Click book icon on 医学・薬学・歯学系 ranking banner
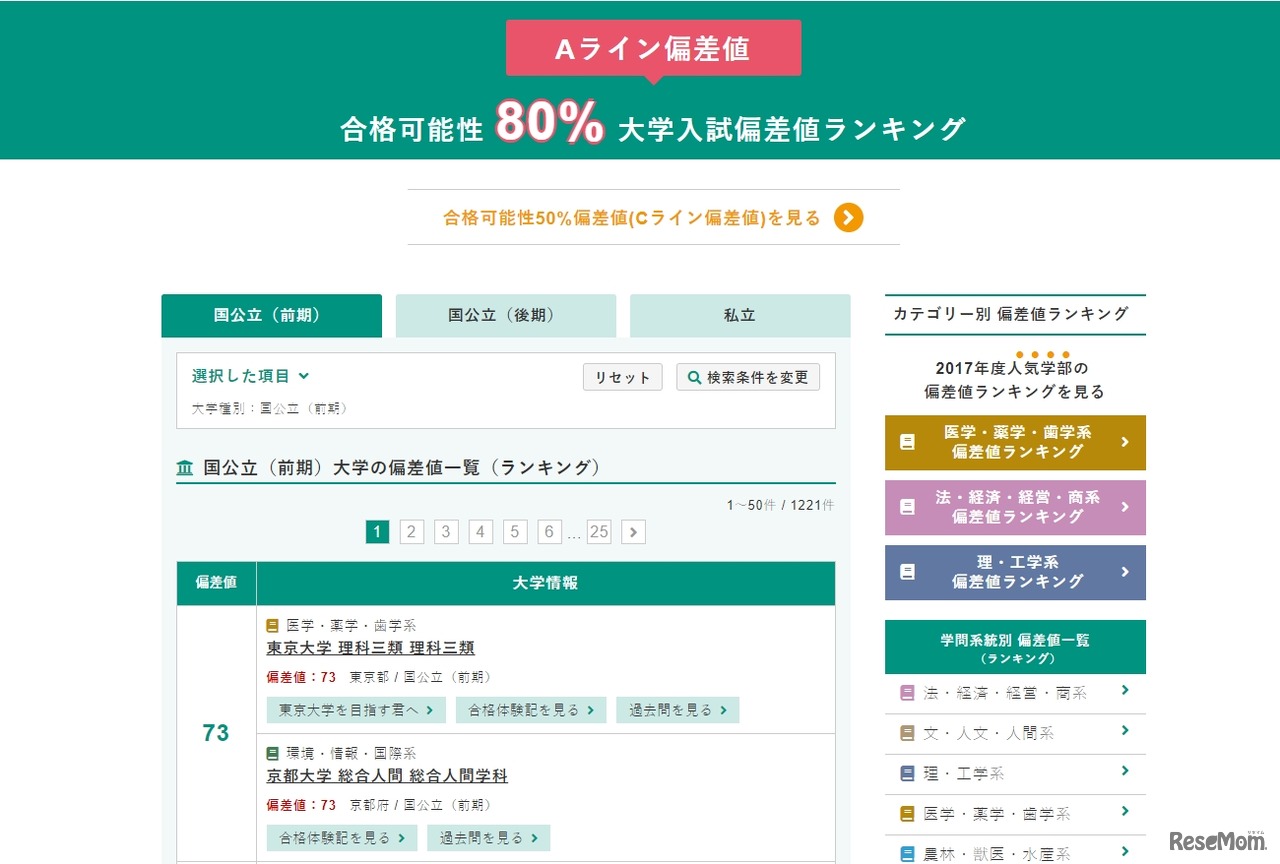 pos(907,442)
